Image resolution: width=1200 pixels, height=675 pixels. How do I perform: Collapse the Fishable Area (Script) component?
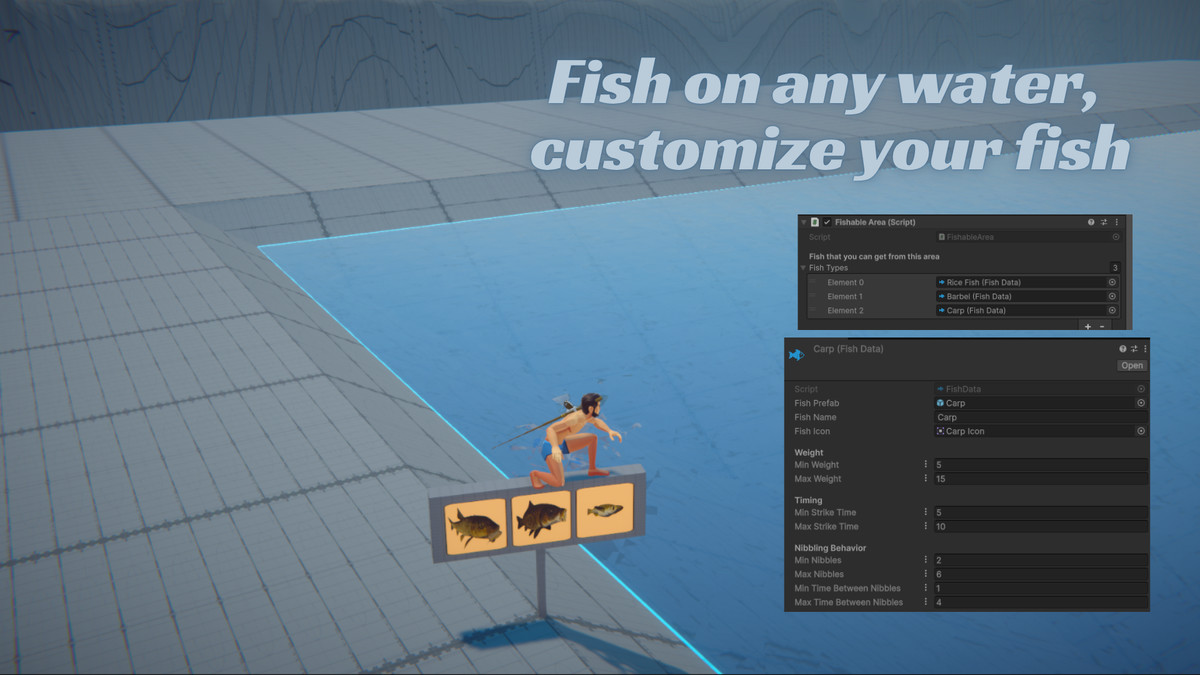(803, 222)
